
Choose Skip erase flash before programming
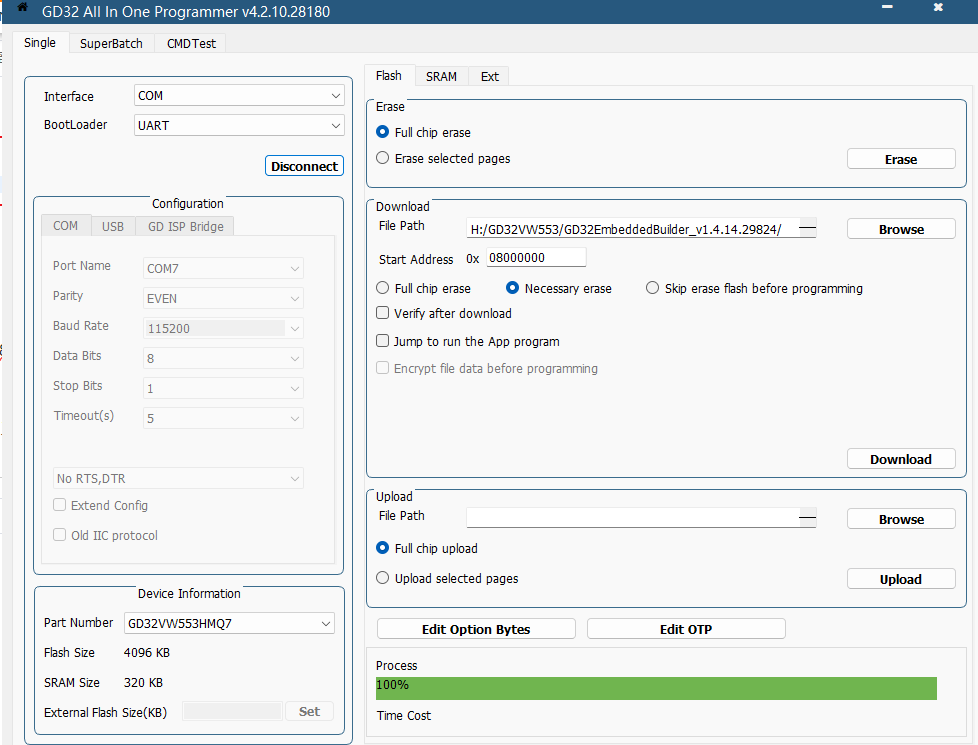653,288
